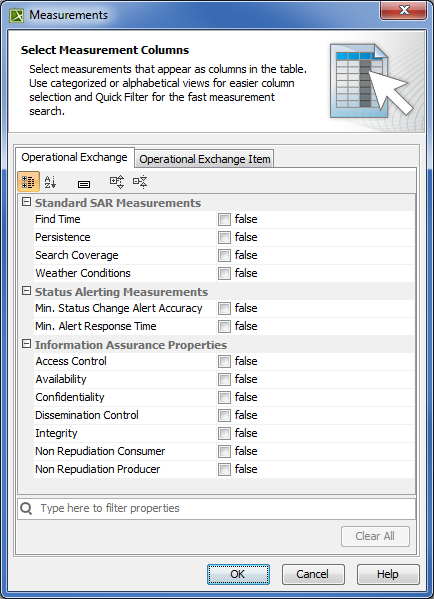Click the Cancel button
This screenshot has width=434, height=599.
click(313, 574)
